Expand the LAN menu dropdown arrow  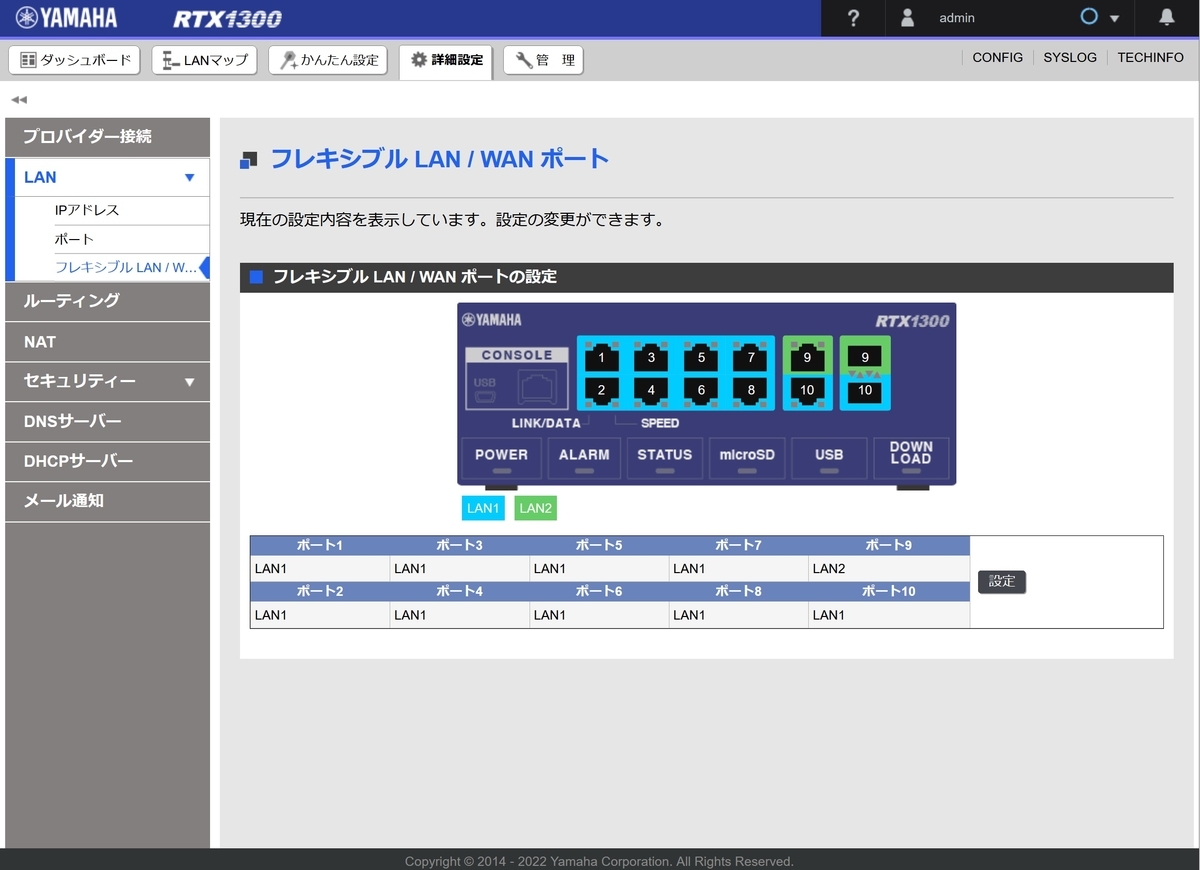pyautogui.click(x=188, y=177)
